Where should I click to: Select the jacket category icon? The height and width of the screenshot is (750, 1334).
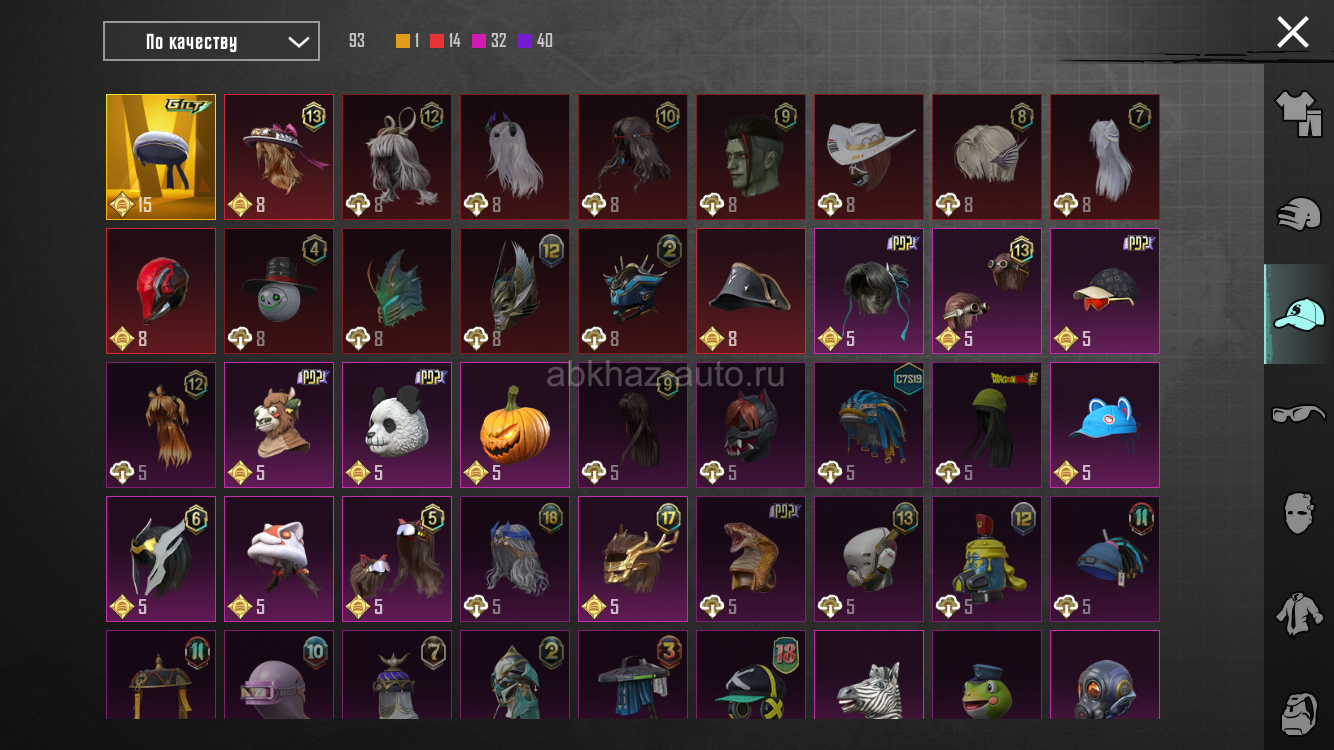coord(1299,612)
